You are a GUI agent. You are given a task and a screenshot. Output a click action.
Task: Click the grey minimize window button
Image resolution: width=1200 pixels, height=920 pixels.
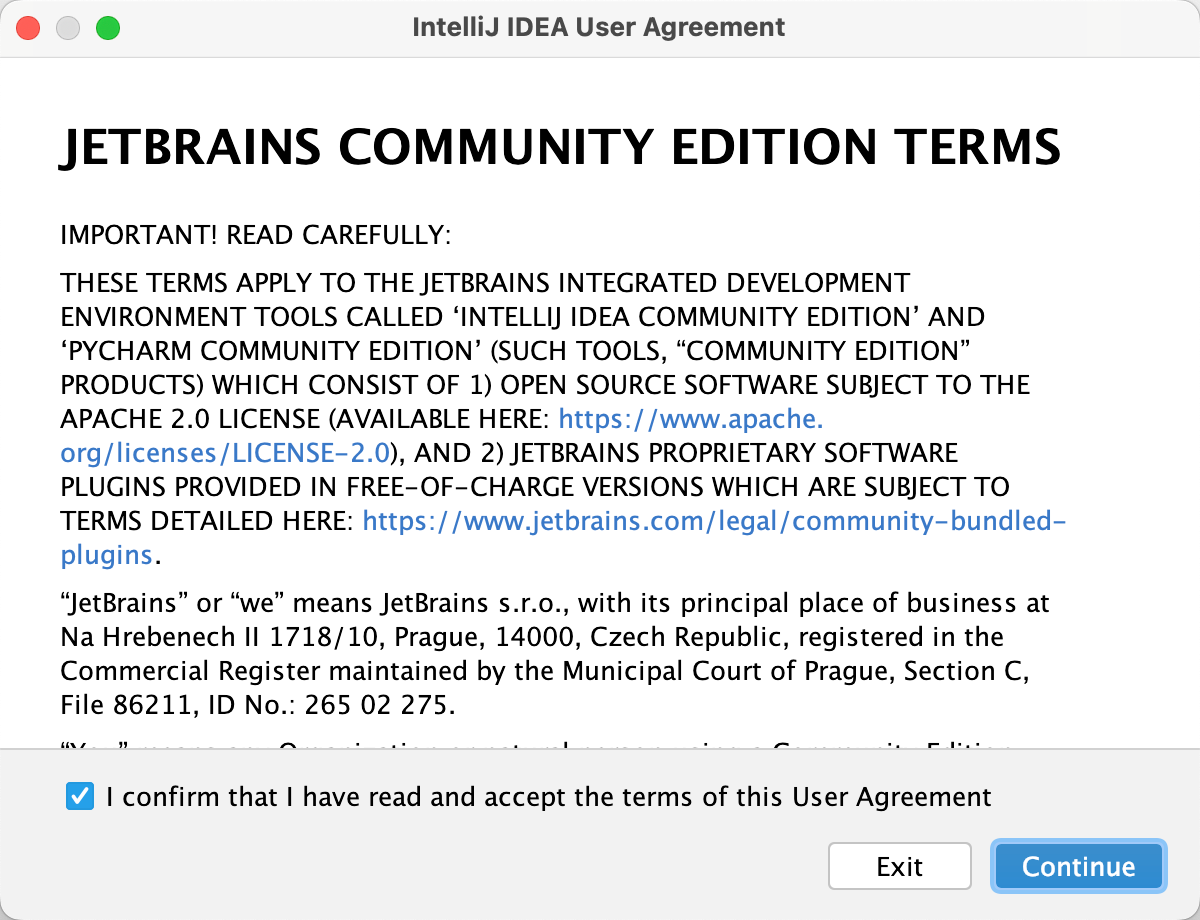[68, 28]
